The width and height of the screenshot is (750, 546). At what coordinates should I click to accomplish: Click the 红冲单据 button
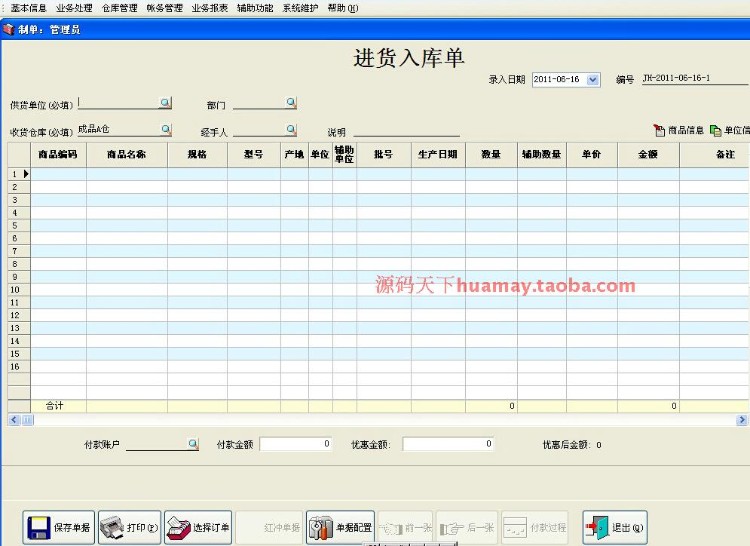[269, 527]
